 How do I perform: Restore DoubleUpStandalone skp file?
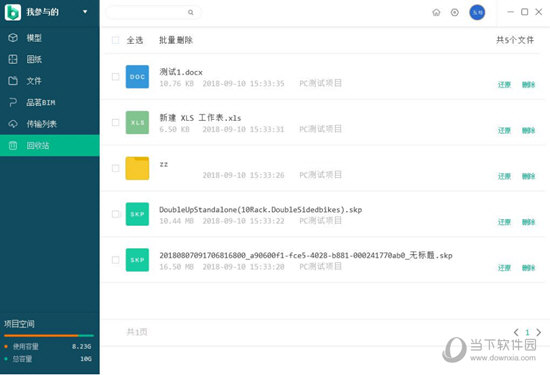pyautogui.click(x=504, y=222)
